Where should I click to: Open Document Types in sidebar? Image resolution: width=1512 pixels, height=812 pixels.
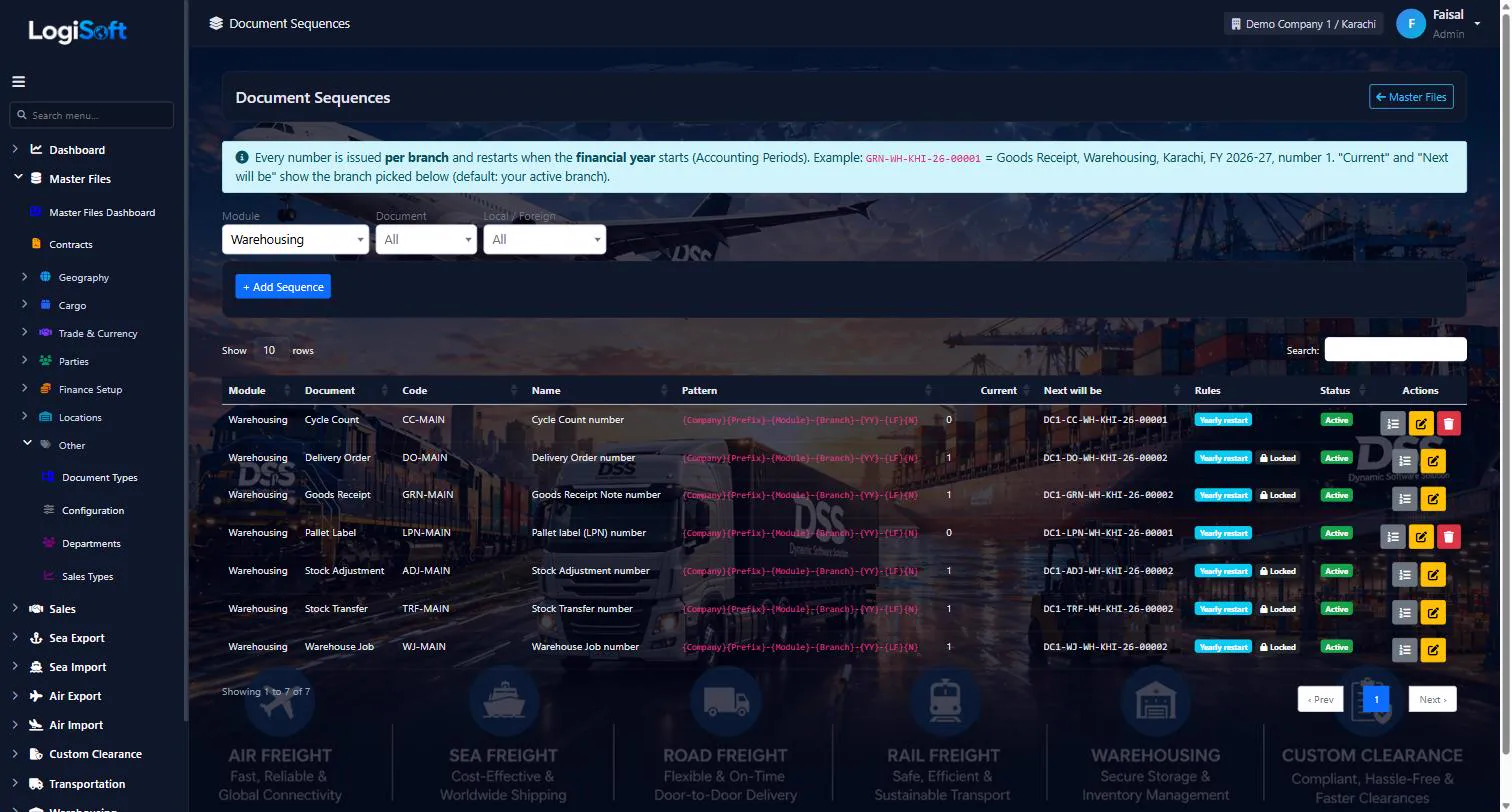pos(99,477)
